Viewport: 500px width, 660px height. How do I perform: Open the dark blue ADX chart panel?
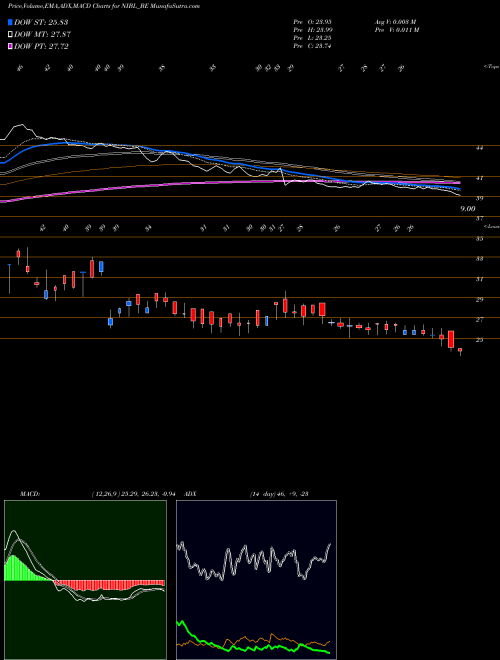coord(256,580)
